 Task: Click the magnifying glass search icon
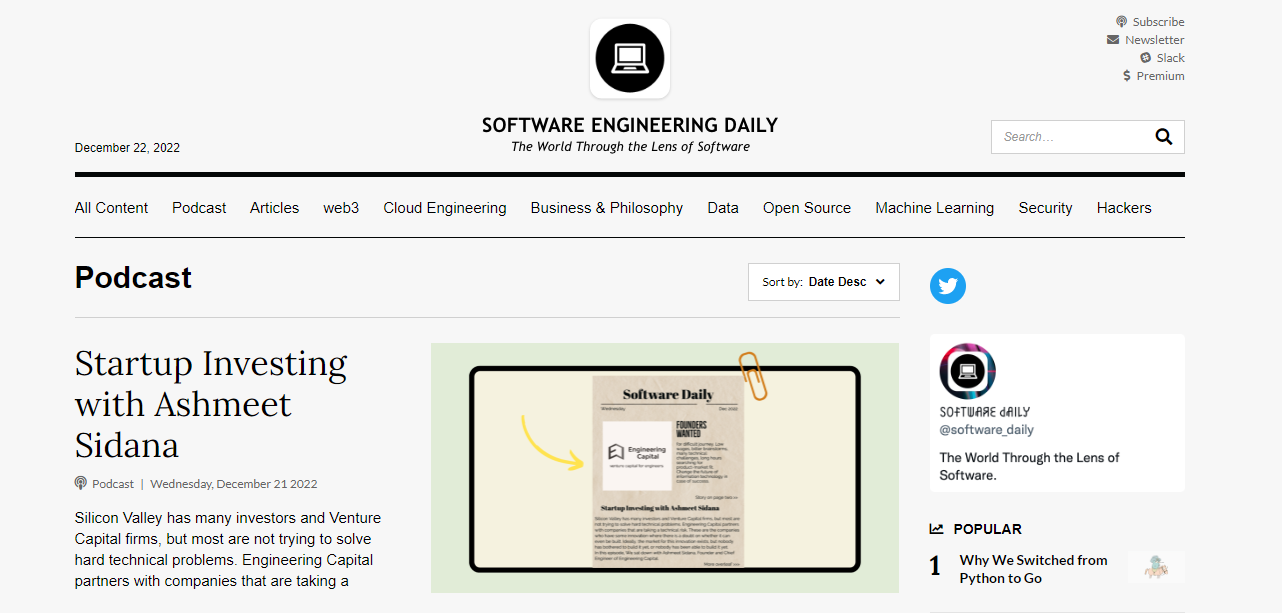point(1163,137)
